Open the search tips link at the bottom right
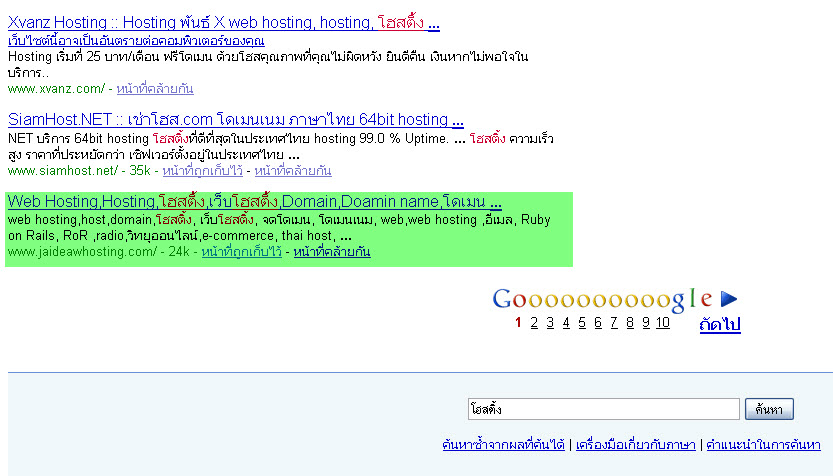Screen dimensions: 833x476 point(763,445)
